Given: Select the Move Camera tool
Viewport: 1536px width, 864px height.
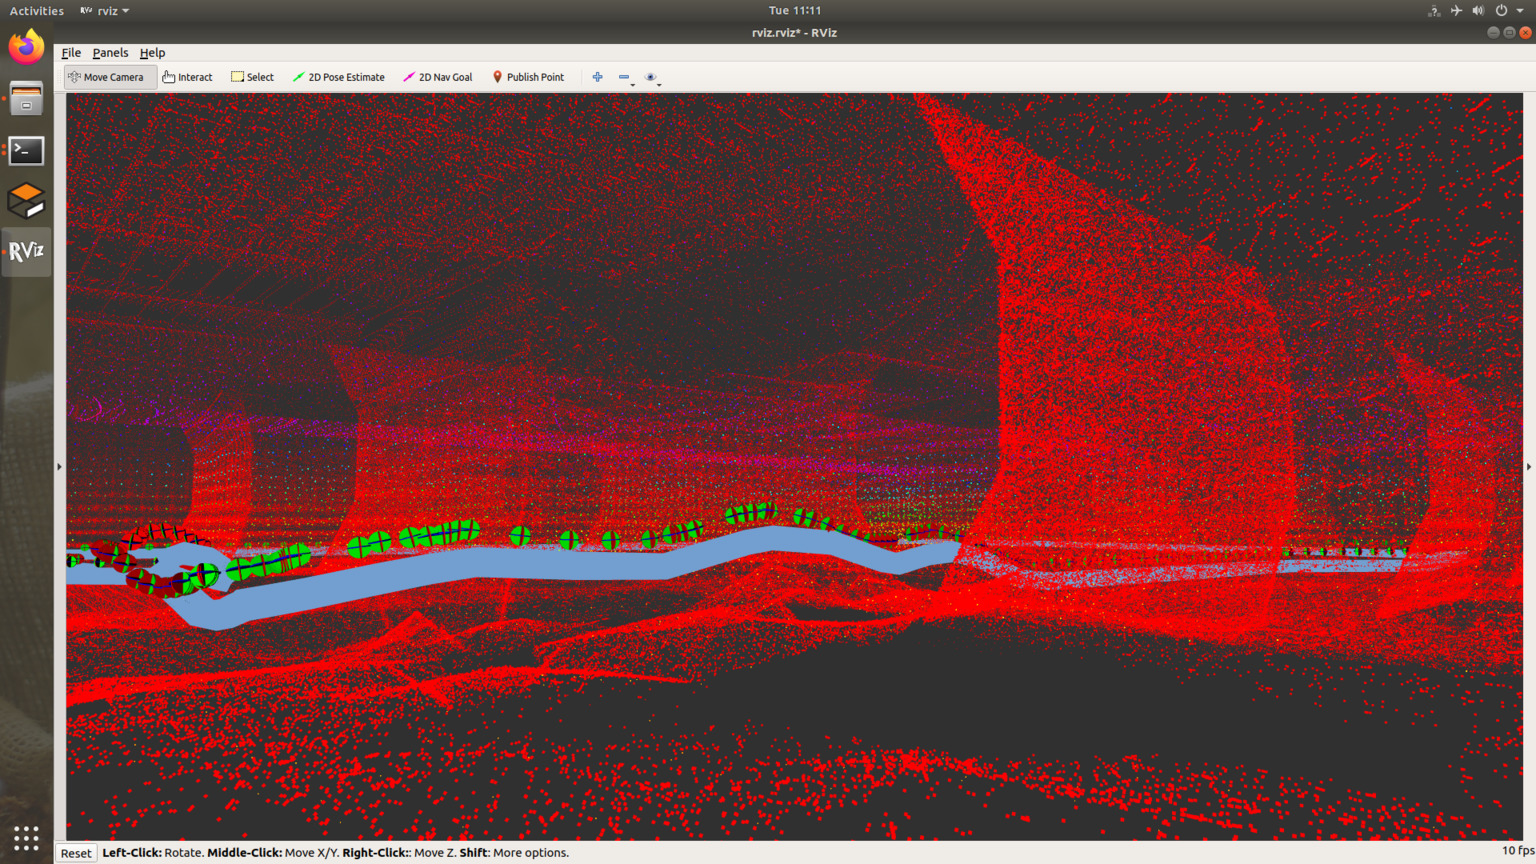Looking at the screenshot, I should [x=110, y=77].
